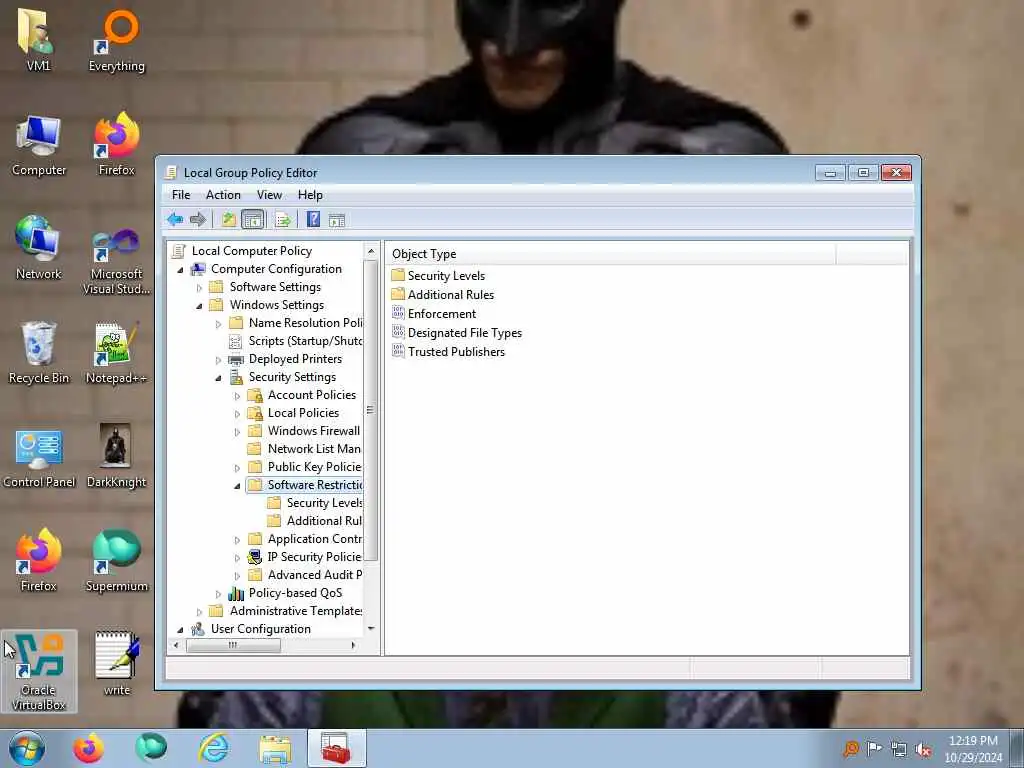Select the Control Panel desktop icon
The height and width of the screenshot is (768, 1024).
coord(39,457)
